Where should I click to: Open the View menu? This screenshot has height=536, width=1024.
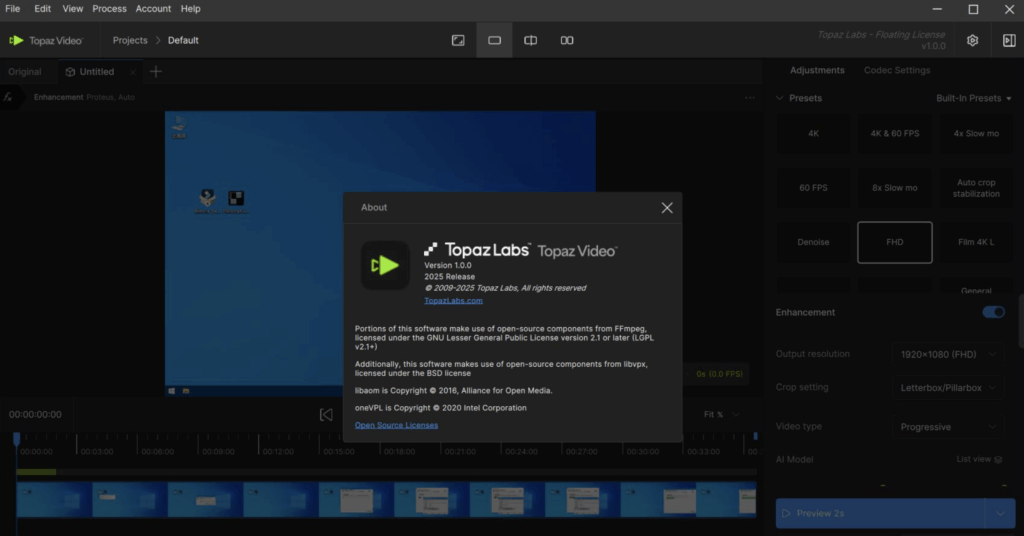coord(72,8)
